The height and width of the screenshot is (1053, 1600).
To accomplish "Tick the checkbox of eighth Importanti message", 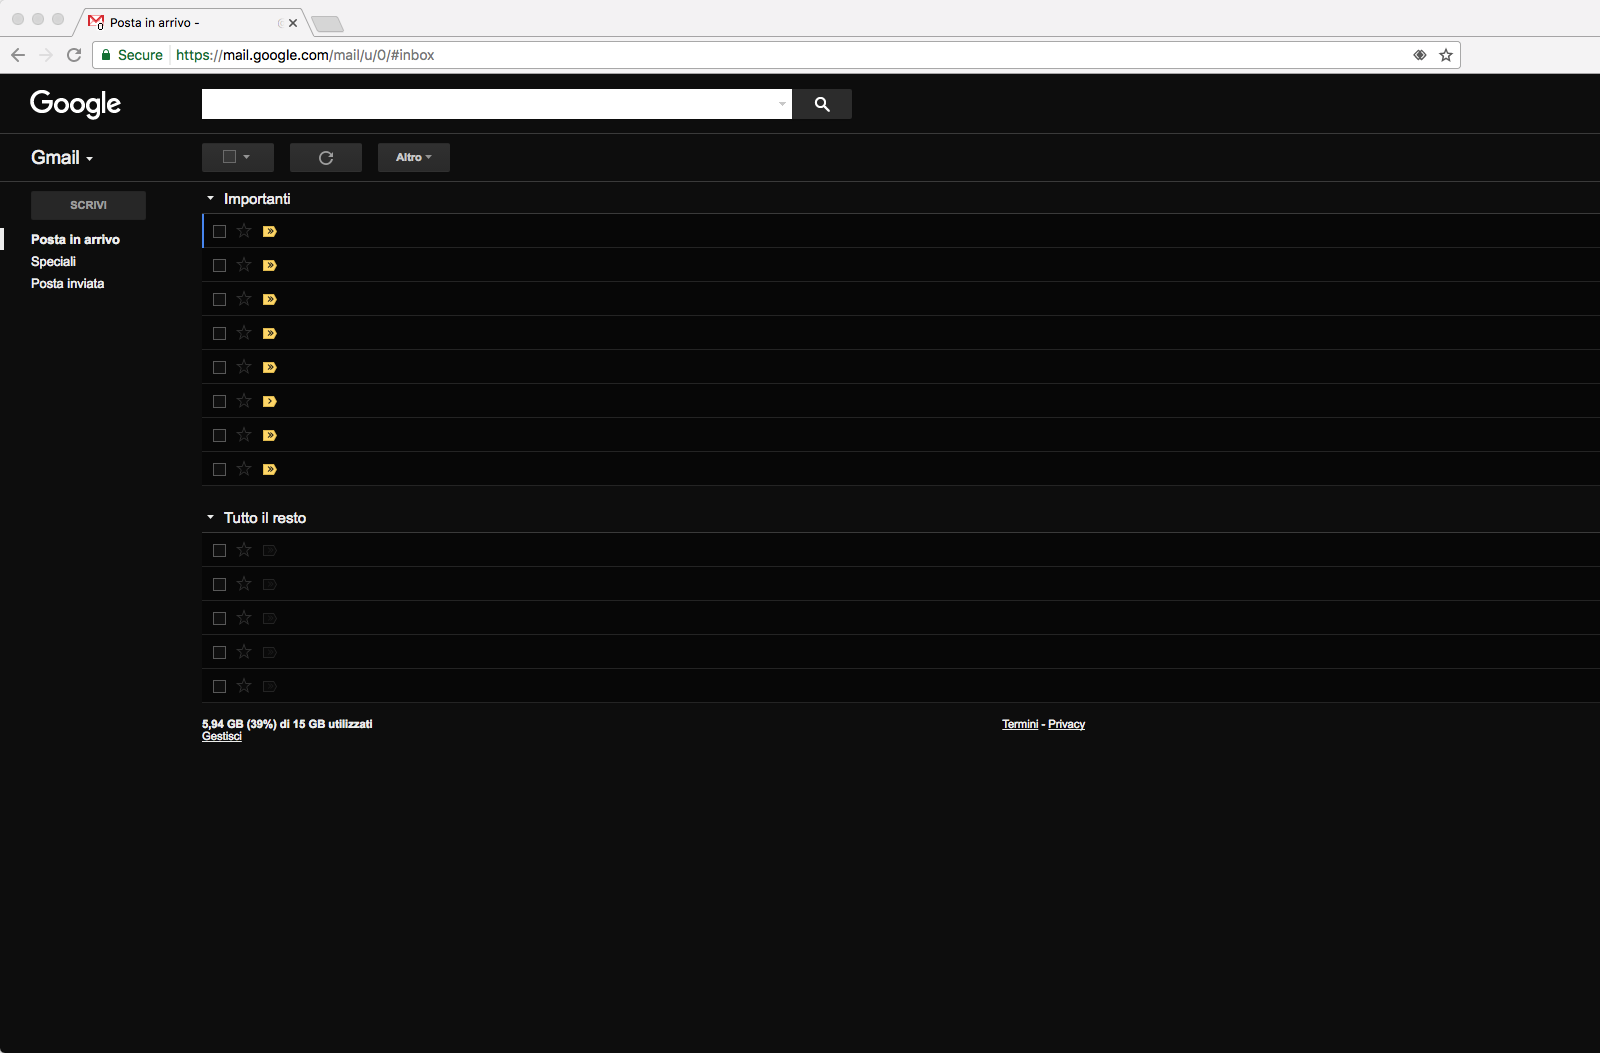I will coord(220,470).
